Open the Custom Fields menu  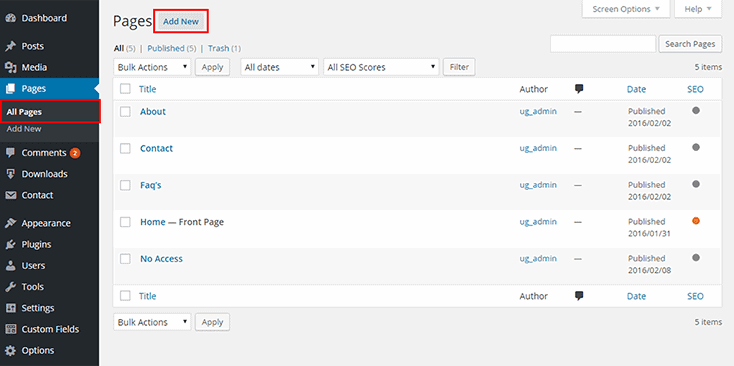[x=49, y=329]
